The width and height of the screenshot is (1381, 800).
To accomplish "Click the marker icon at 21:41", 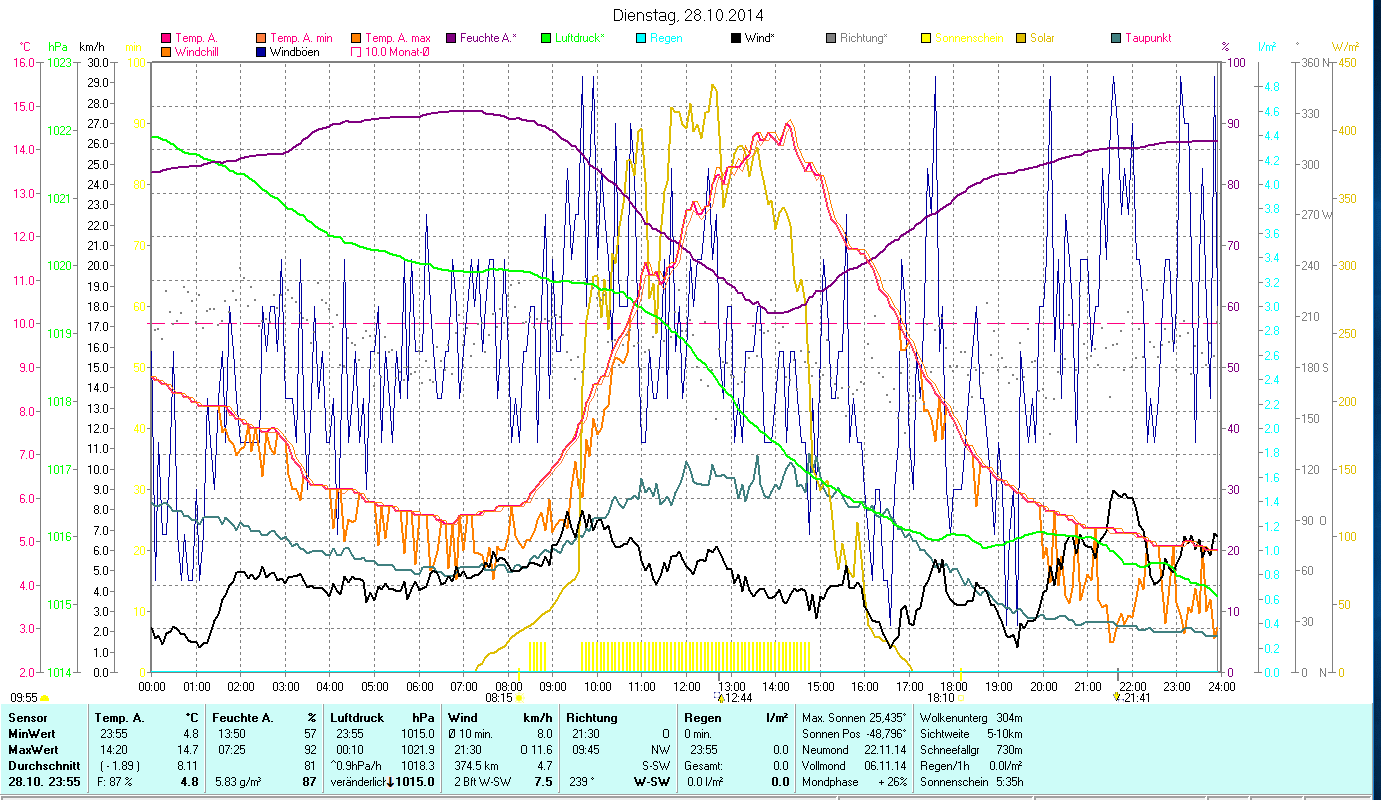I will [x=1116, y=697].
